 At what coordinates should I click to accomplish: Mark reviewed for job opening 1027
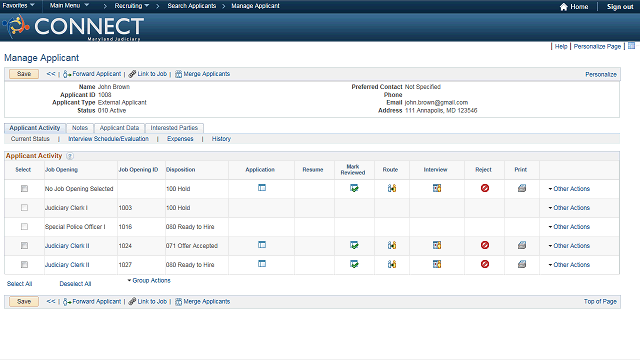(354, 264)
